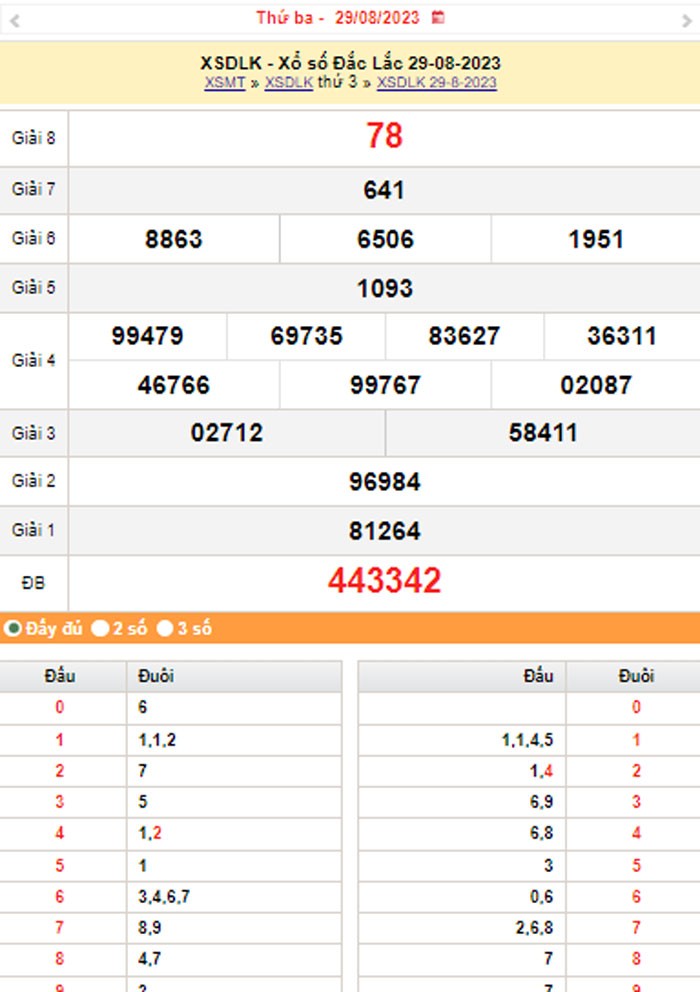Go to next day's results arrow
Image resolution: width=700 pixels, height=992 pixels.
[x=686, y=20]
